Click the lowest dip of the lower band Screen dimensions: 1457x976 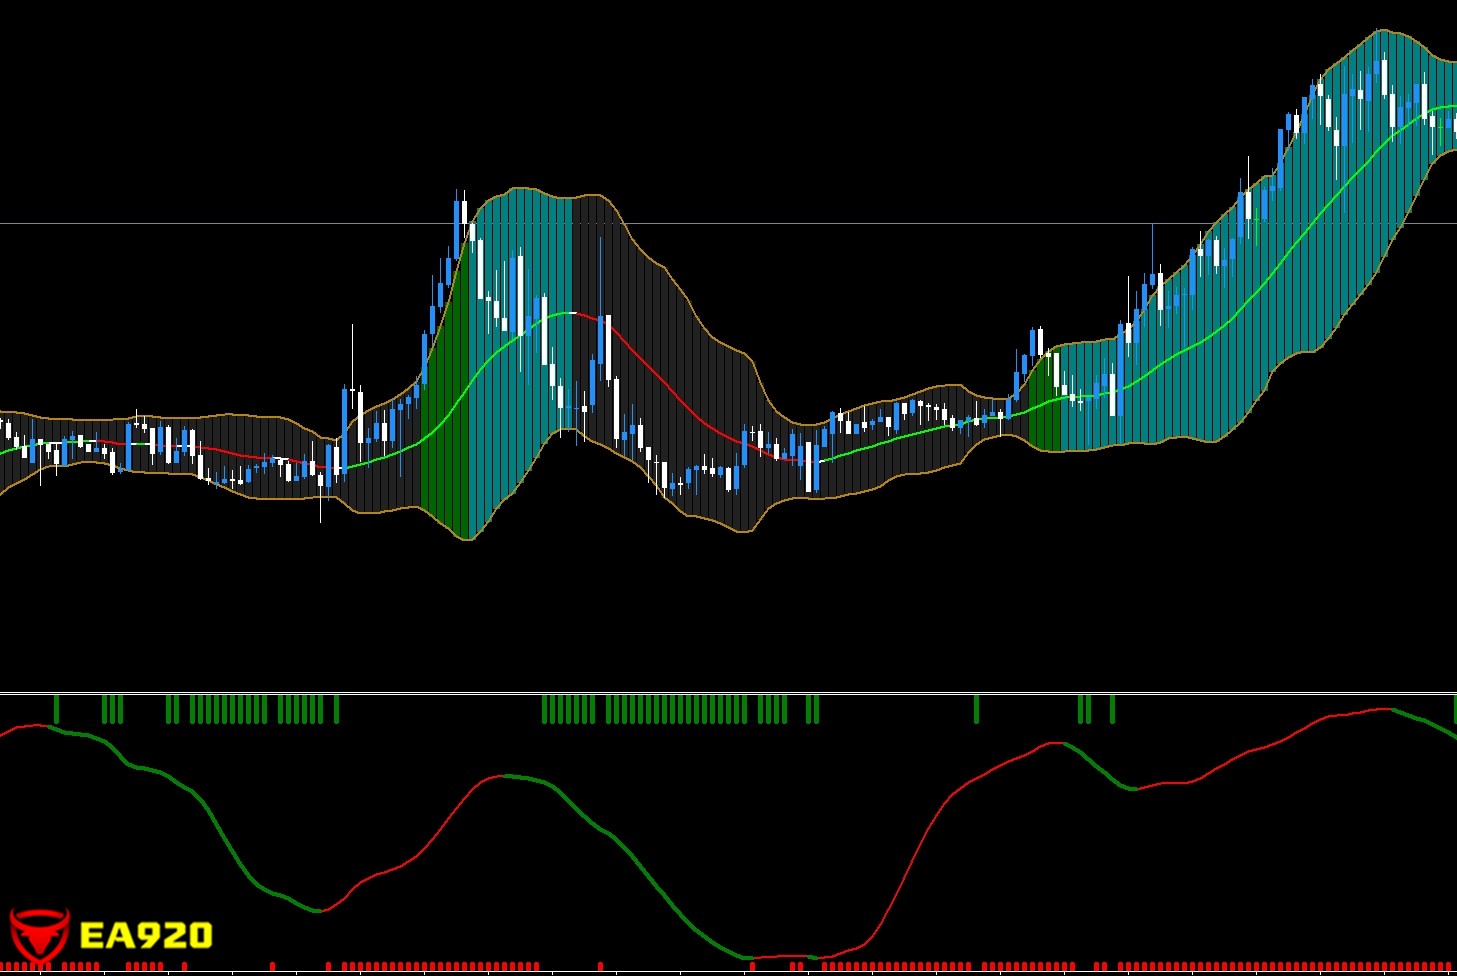coord(468,538)
